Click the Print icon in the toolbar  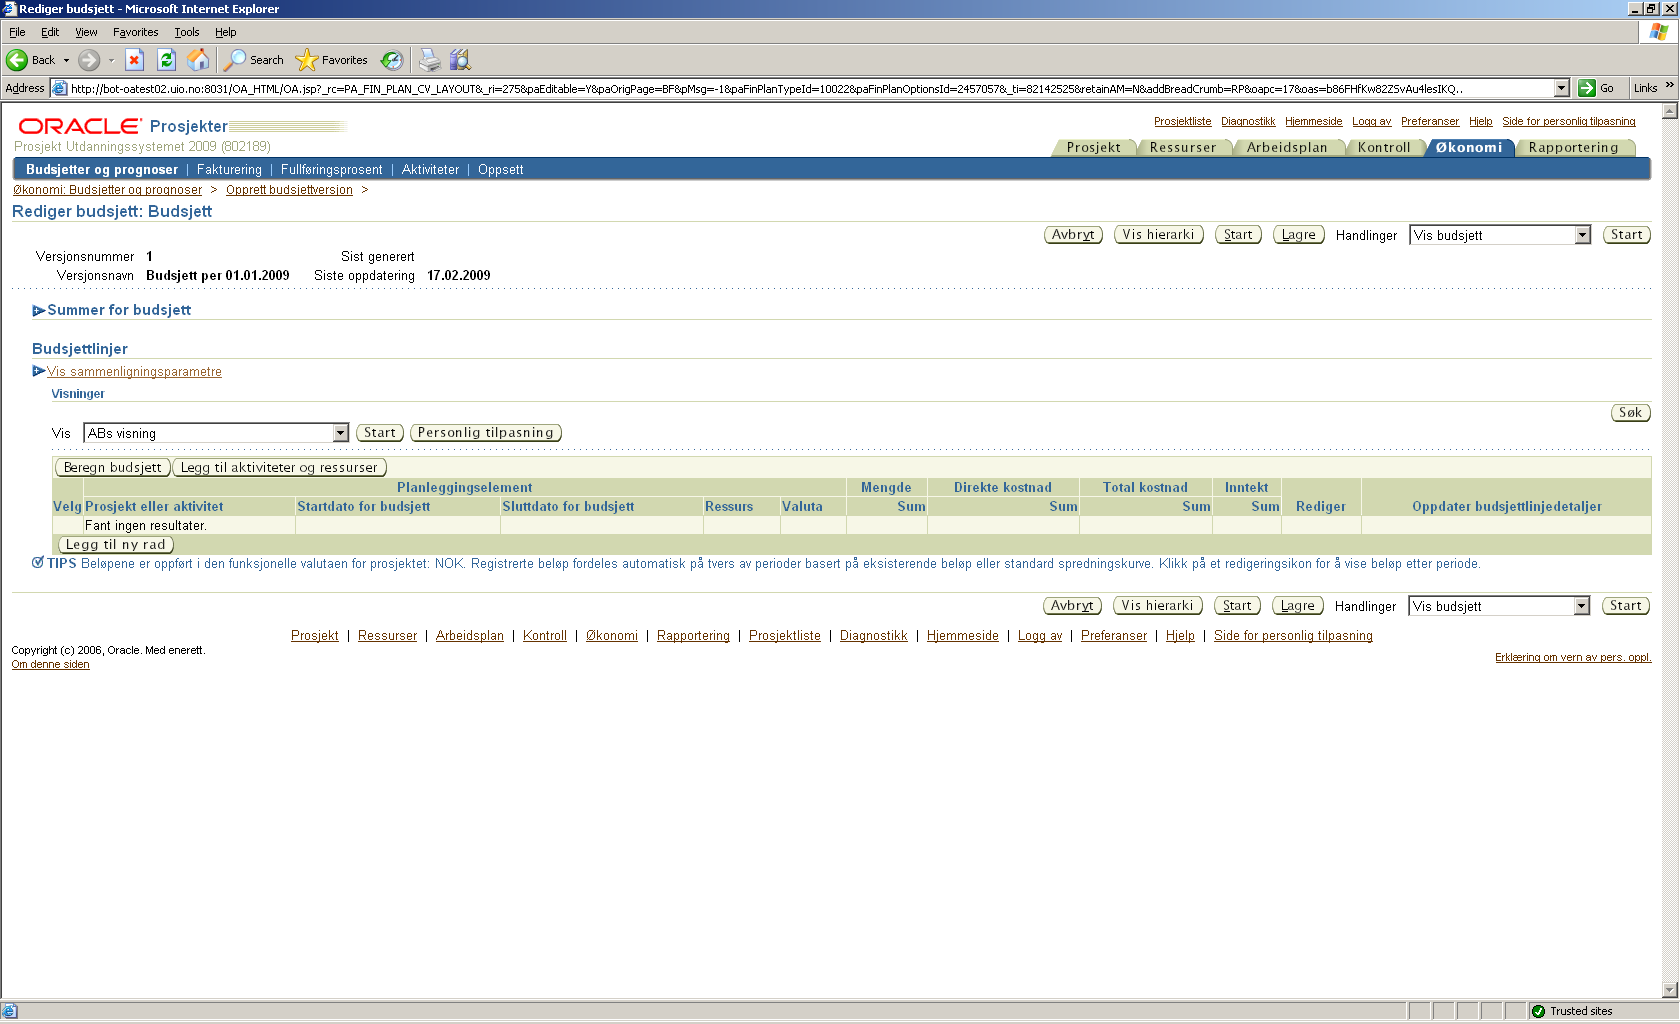pyautogui.click(x=429, y=60)
